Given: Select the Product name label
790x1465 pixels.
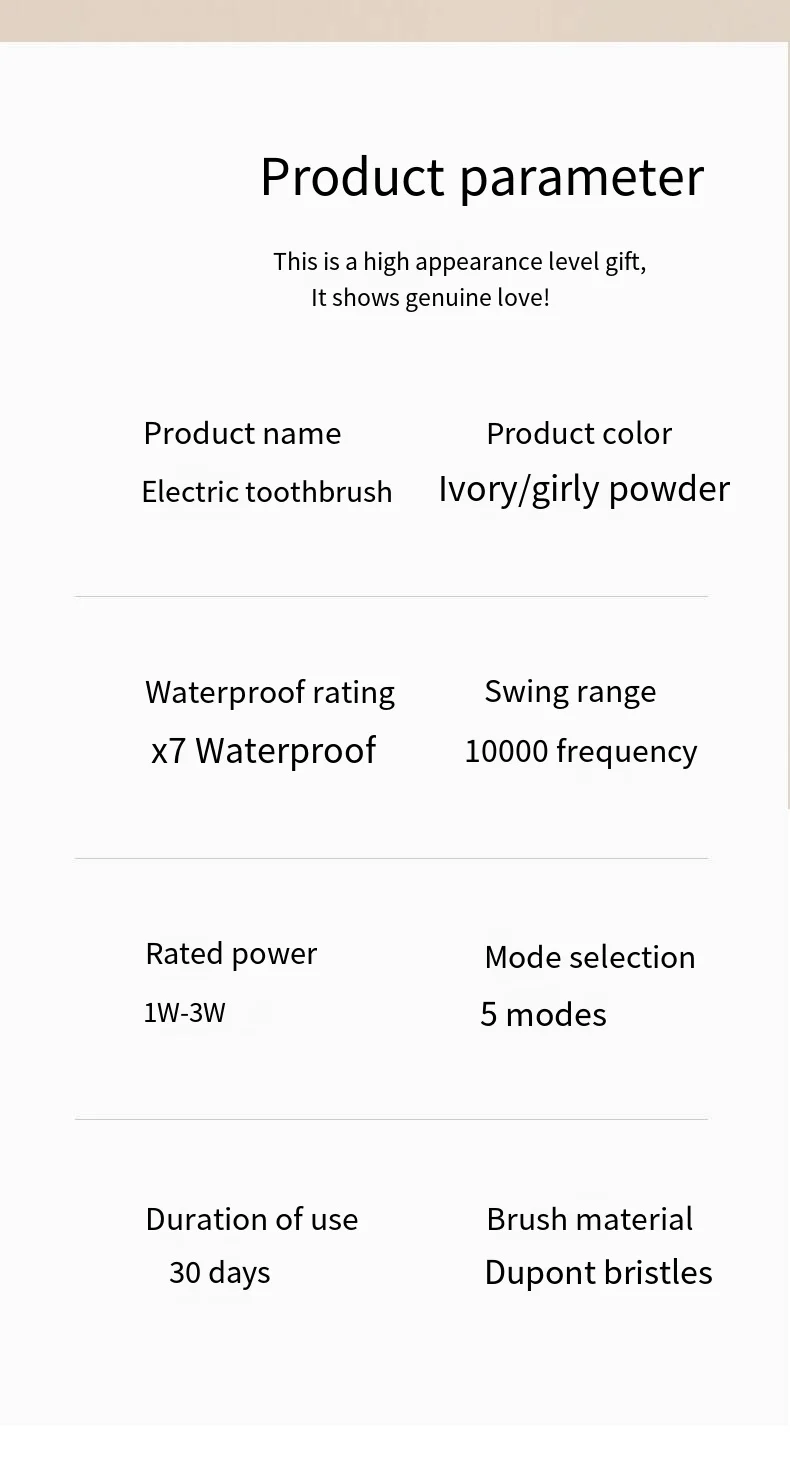Looking at the screenshot, I should pos(242,434).
